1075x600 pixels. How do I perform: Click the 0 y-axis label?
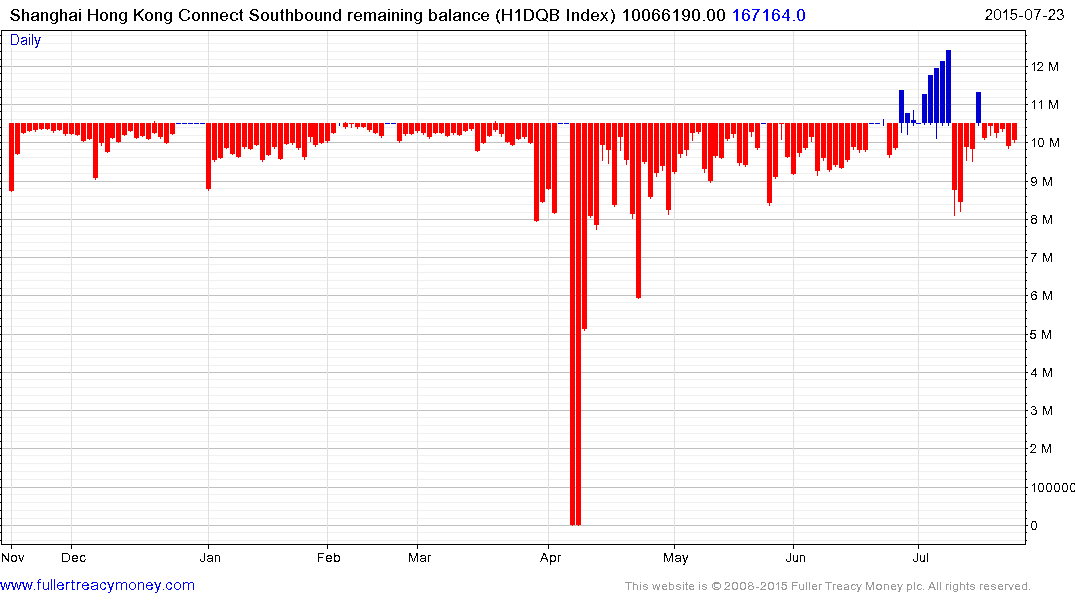pos(1035,526)
